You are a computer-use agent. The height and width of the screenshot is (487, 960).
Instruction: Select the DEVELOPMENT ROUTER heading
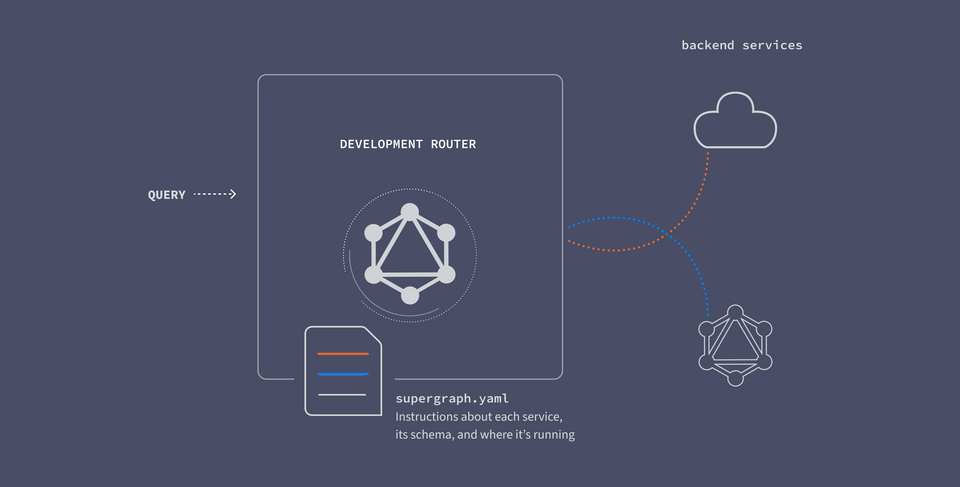408,144
